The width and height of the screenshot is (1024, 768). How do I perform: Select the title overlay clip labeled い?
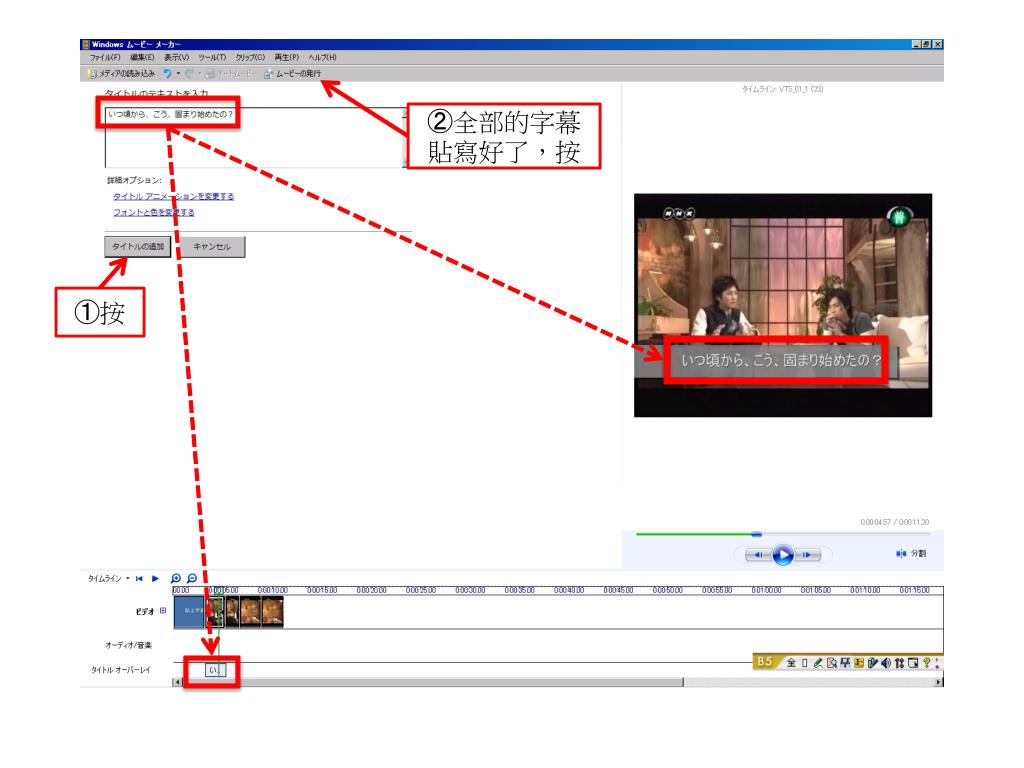coord(216,669)
